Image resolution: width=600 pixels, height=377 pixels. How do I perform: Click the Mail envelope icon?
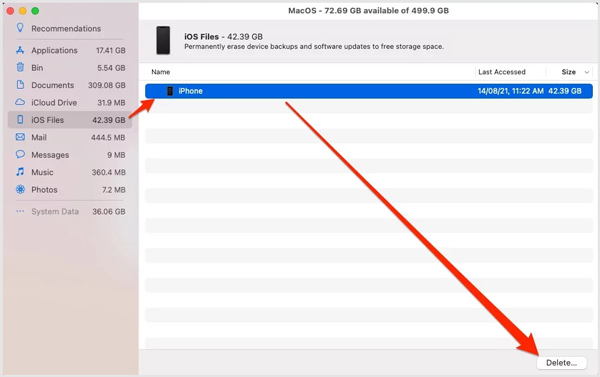tap(20, 137)
